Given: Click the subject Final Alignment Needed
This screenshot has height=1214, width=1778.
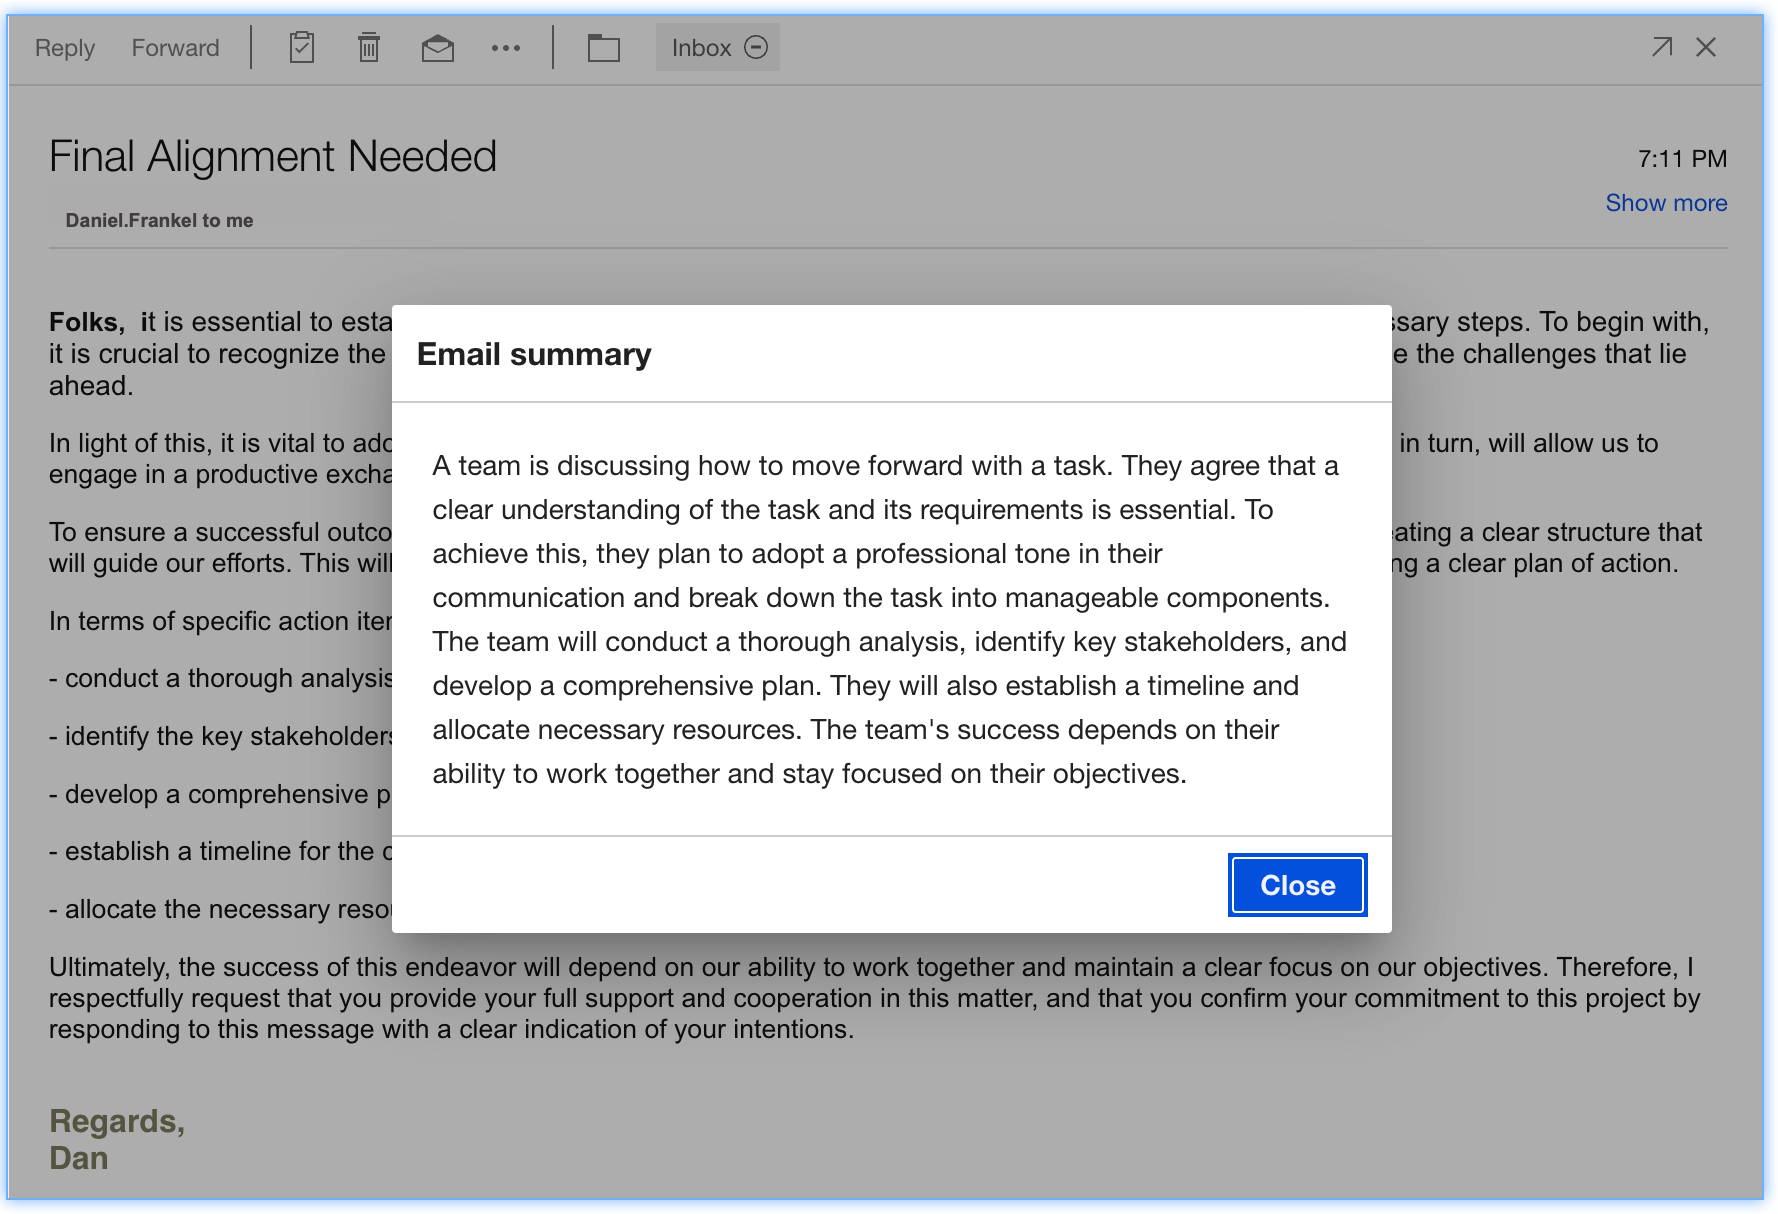Looking at the screenshot, I should 273,157.
